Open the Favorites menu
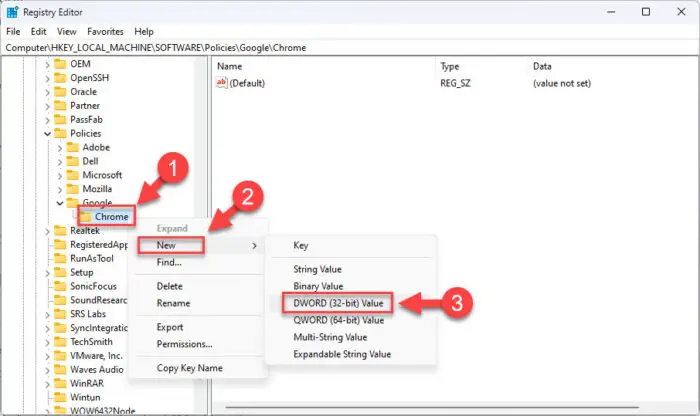The image size is (700, 416). [x=105, y=32]
